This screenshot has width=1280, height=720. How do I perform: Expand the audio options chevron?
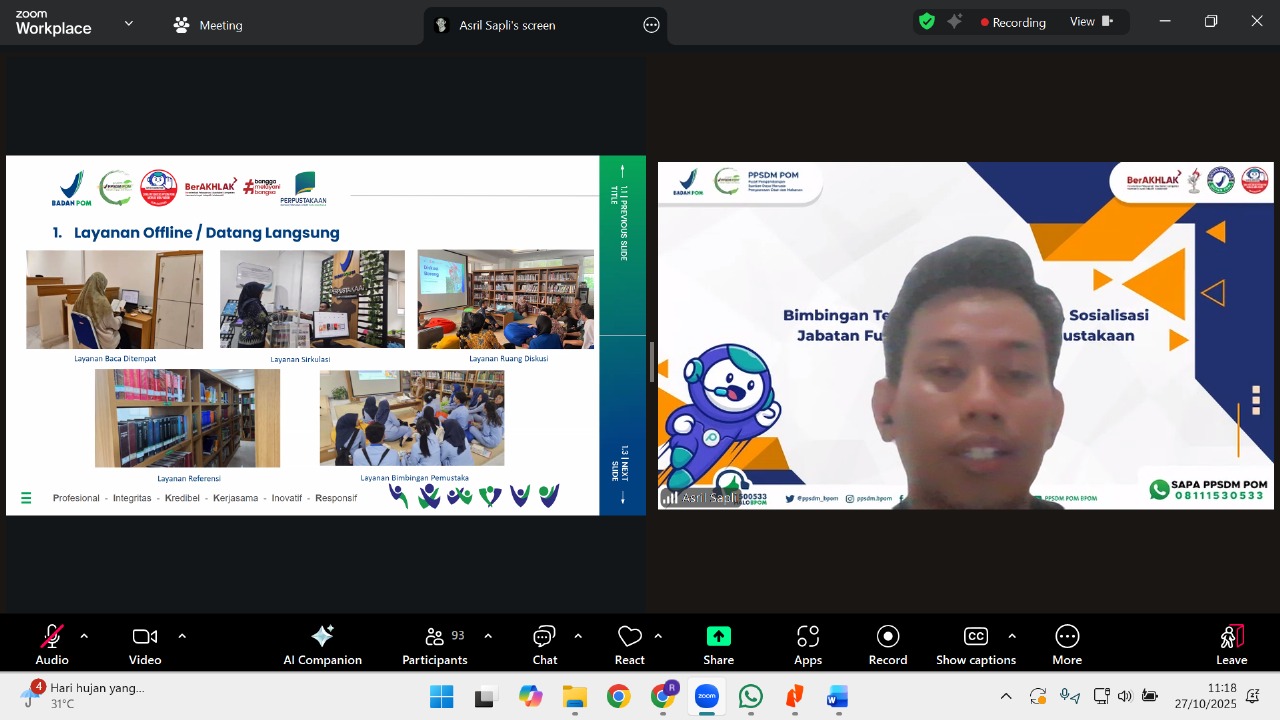tap(84, 636)
